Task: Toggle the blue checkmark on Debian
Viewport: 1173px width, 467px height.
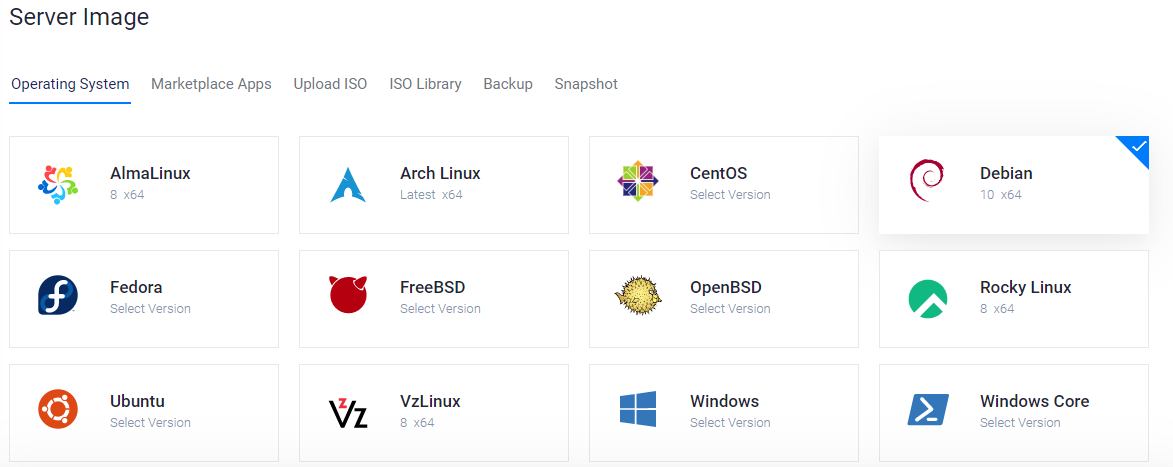Action: click(x=1136, y=149)
